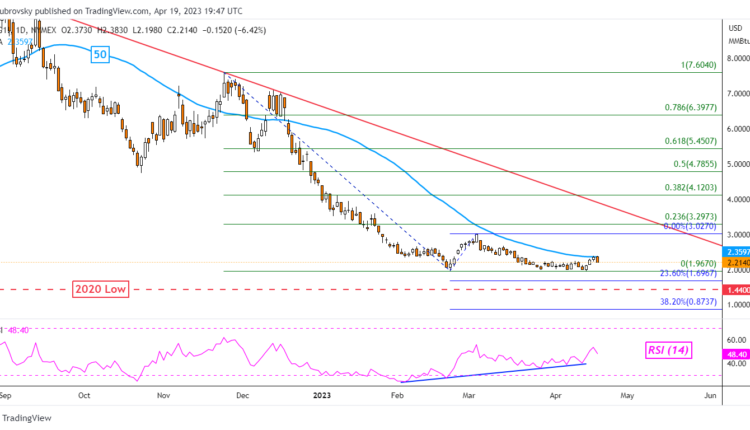Select the 0.5 (4.7855) Fibonacci level
This screenshot has width=750, height=430.
tap(690, 164)
